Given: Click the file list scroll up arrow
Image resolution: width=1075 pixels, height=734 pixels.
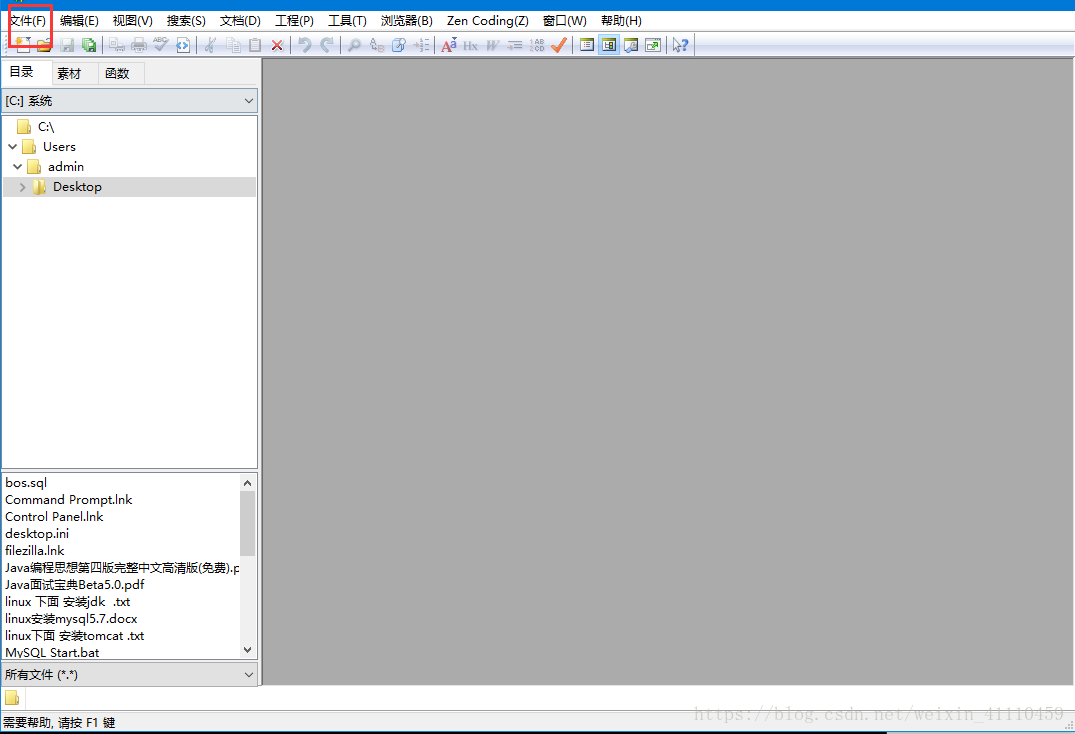Looking at the screenshot, I should coord(247,482).
